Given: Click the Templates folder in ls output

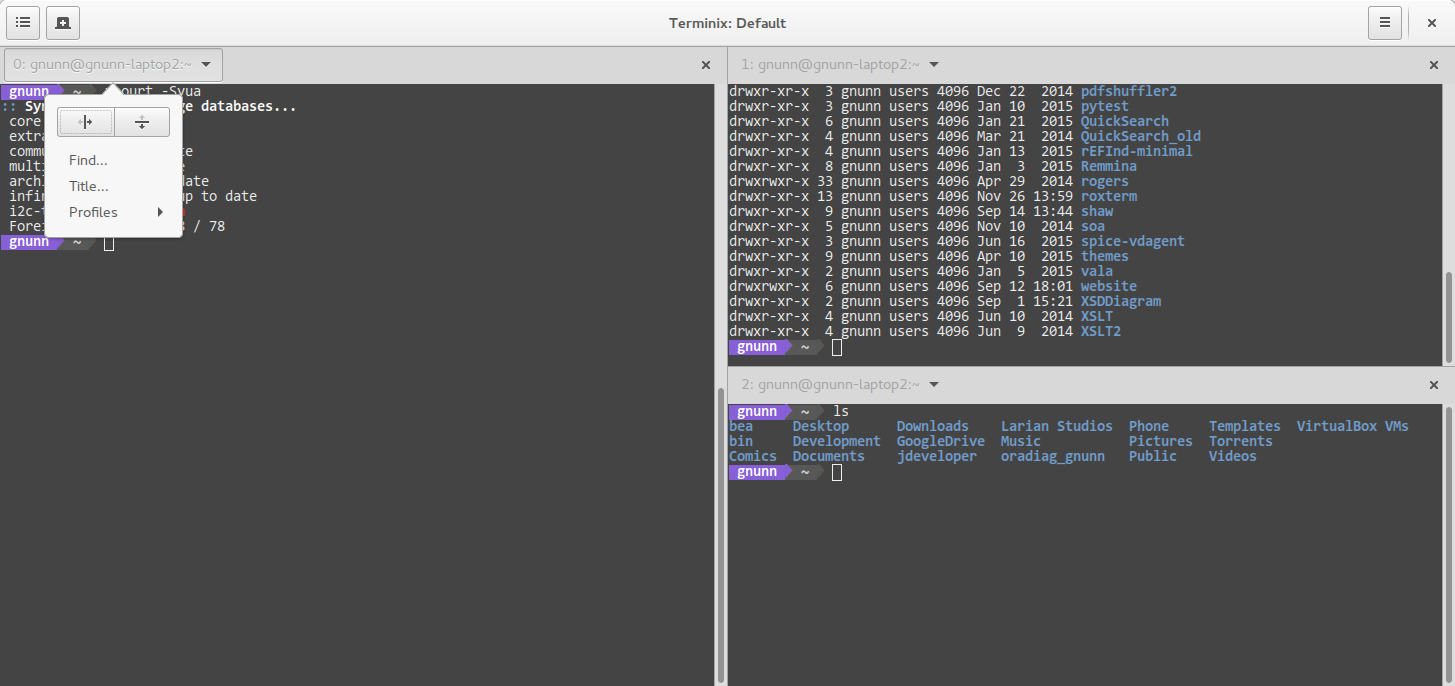Looking at the screenshot, I should tap(1245, 426).
